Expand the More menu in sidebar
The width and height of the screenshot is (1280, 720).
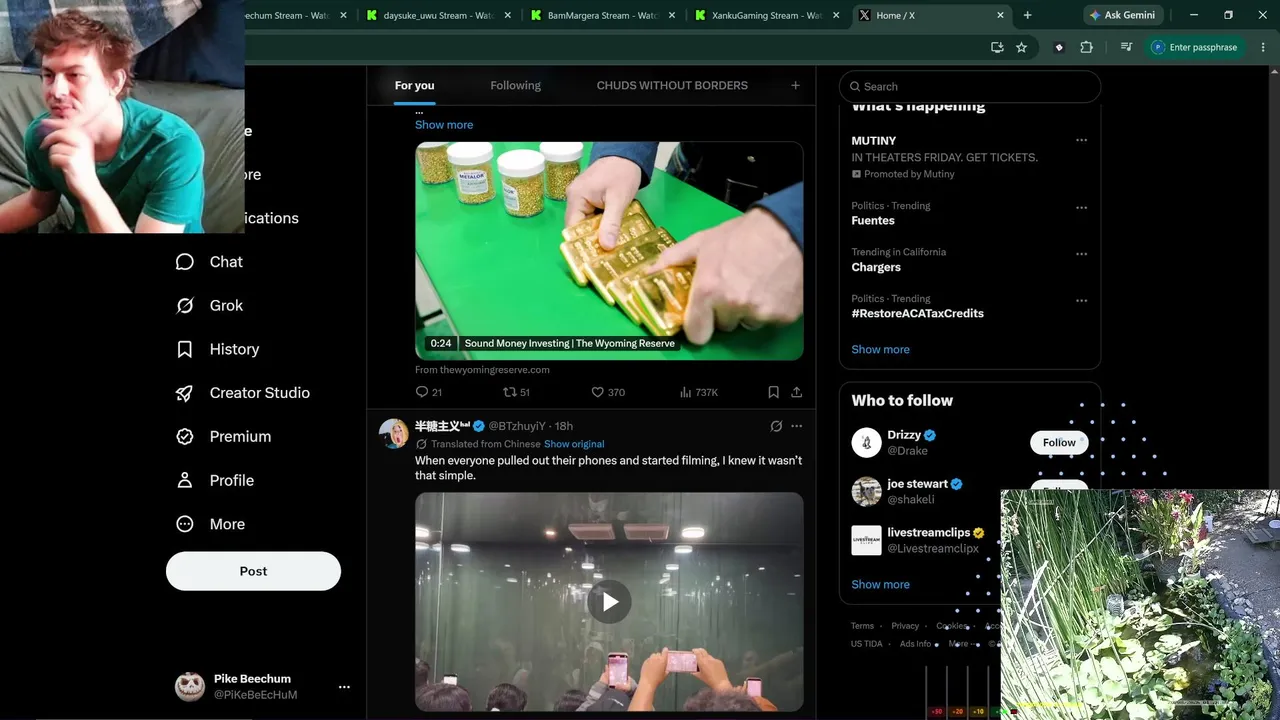coord(210,525)
